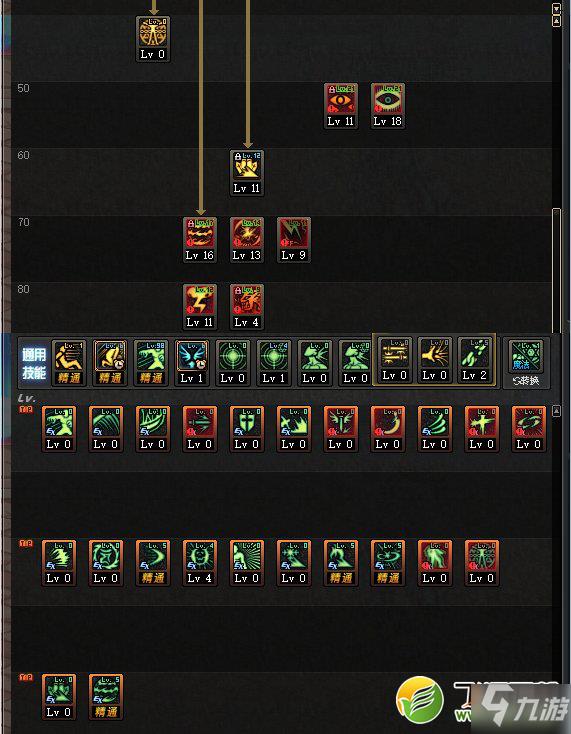This screenshot has height=734, width=571.
Task: Click the scroll-up arrow beside the first TP row
Action: (556, 411)
